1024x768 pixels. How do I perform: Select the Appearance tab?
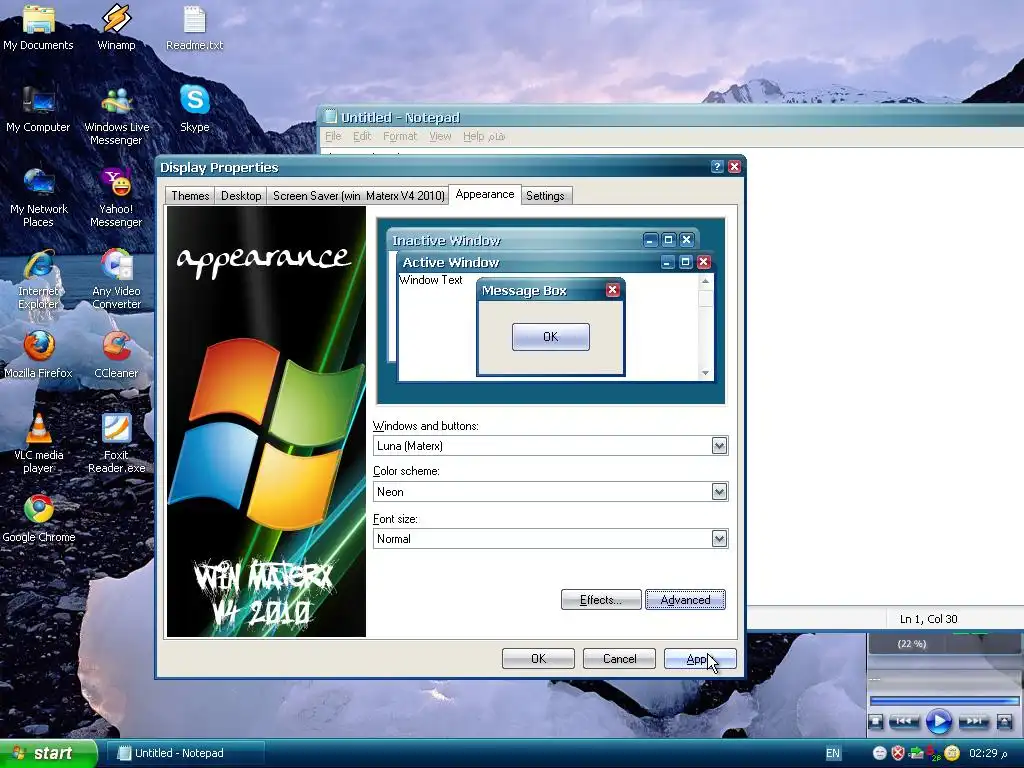click(485, 194)
